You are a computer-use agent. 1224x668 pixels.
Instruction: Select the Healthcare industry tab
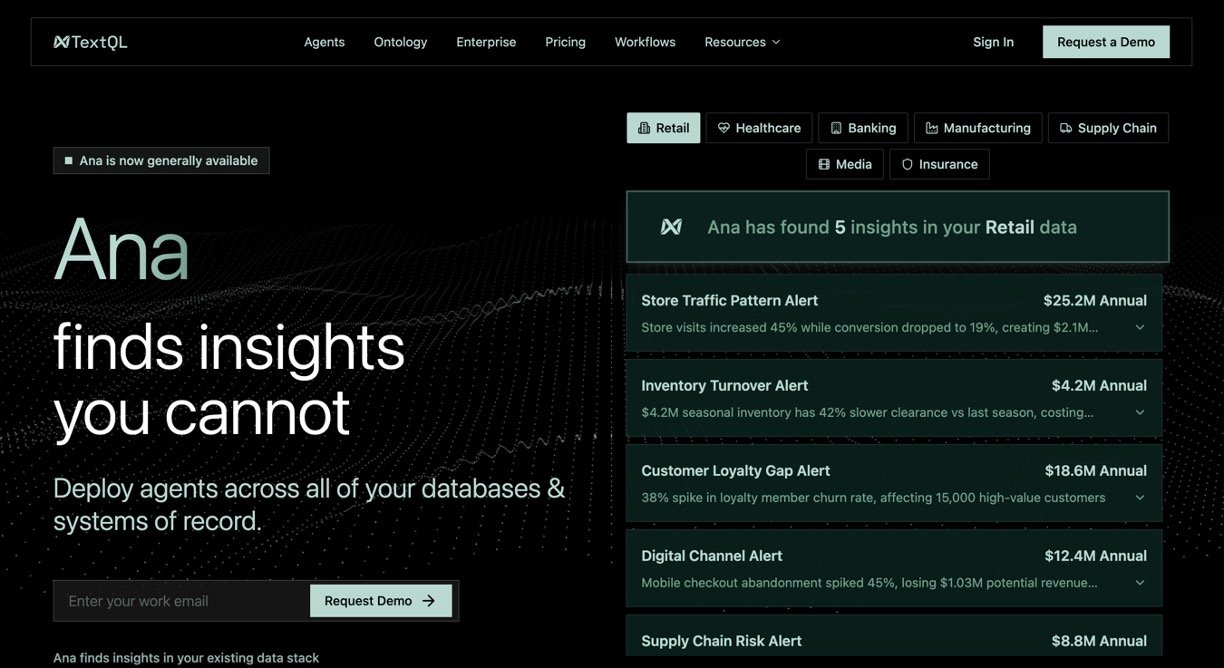click(759, 128)
